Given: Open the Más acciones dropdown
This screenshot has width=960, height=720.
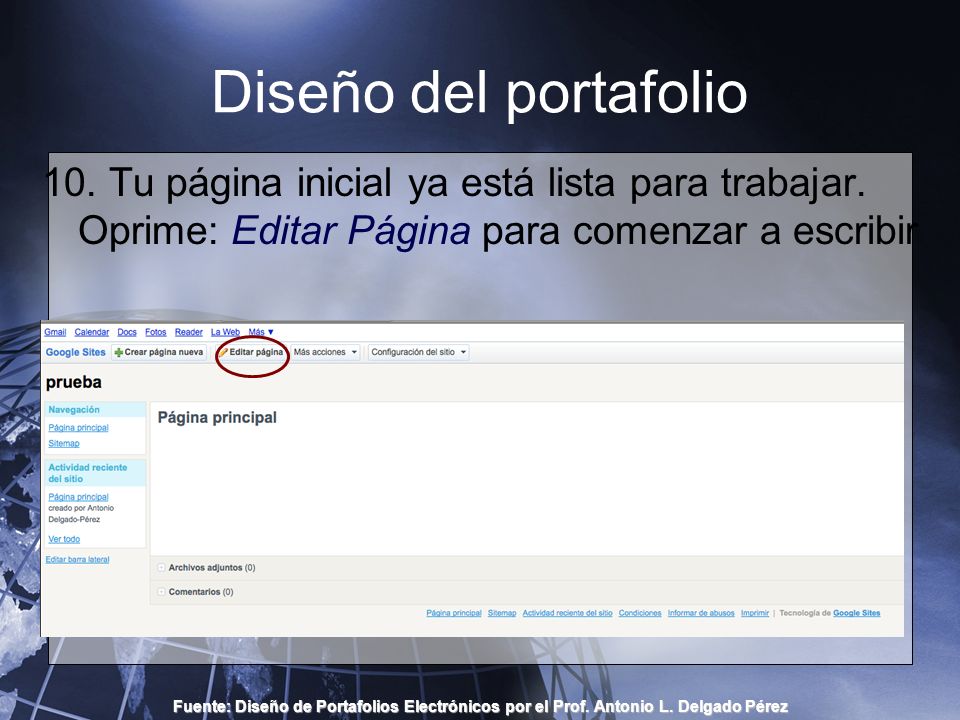Looking at the screenshot, I should [x=325, y=352].
